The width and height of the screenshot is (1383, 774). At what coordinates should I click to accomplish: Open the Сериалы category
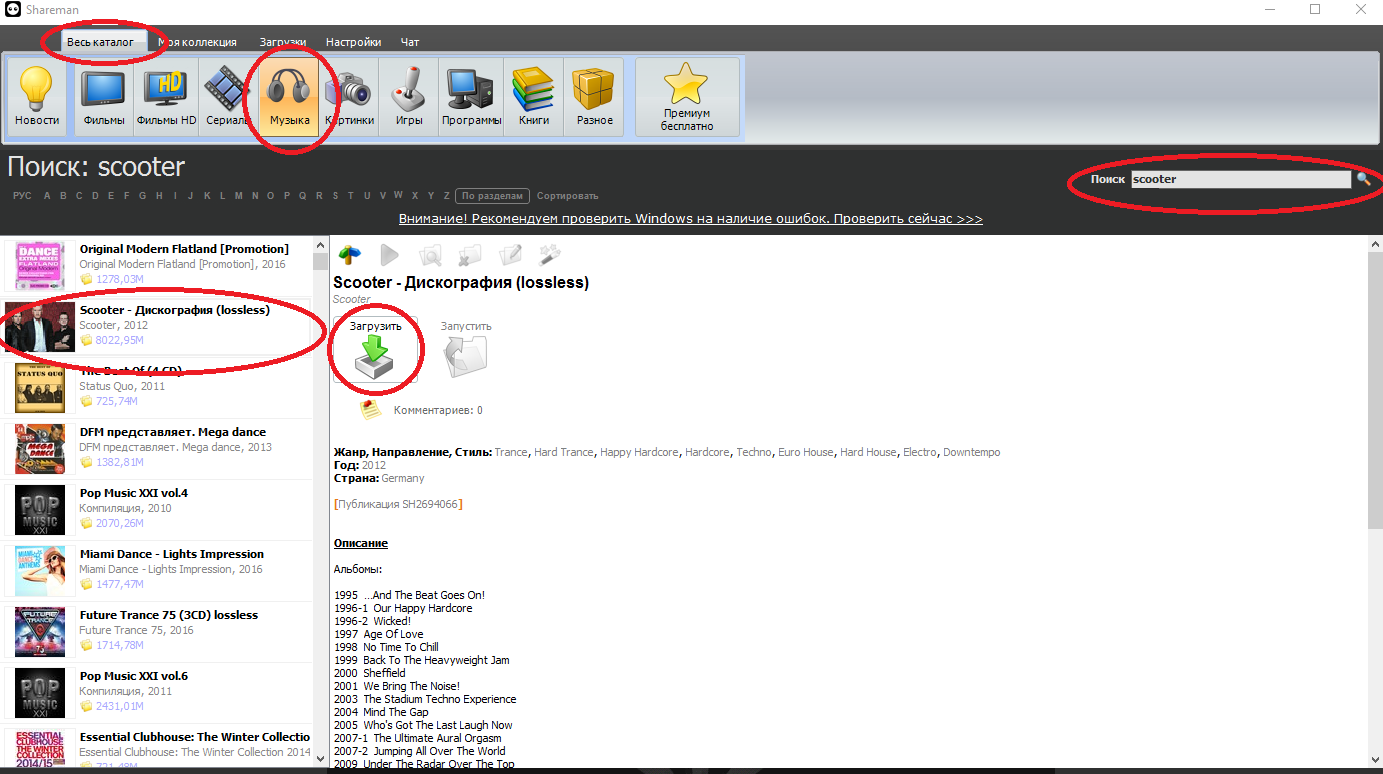(228, 97)
